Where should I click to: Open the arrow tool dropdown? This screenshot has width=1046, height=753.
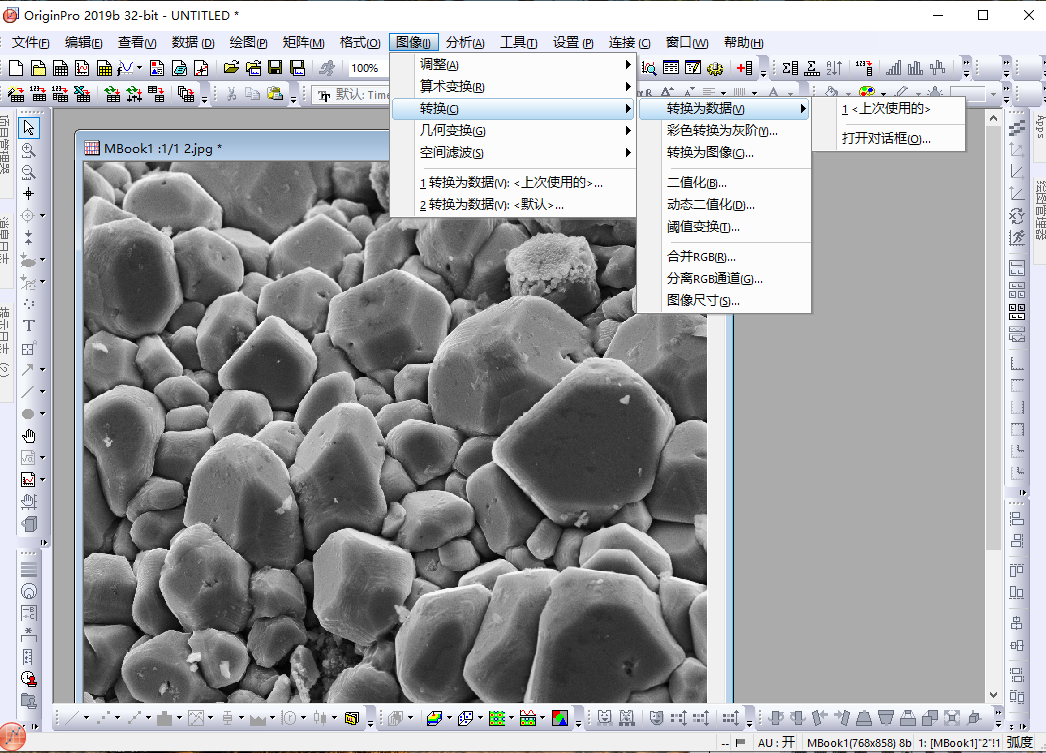(x=42, y=370)
